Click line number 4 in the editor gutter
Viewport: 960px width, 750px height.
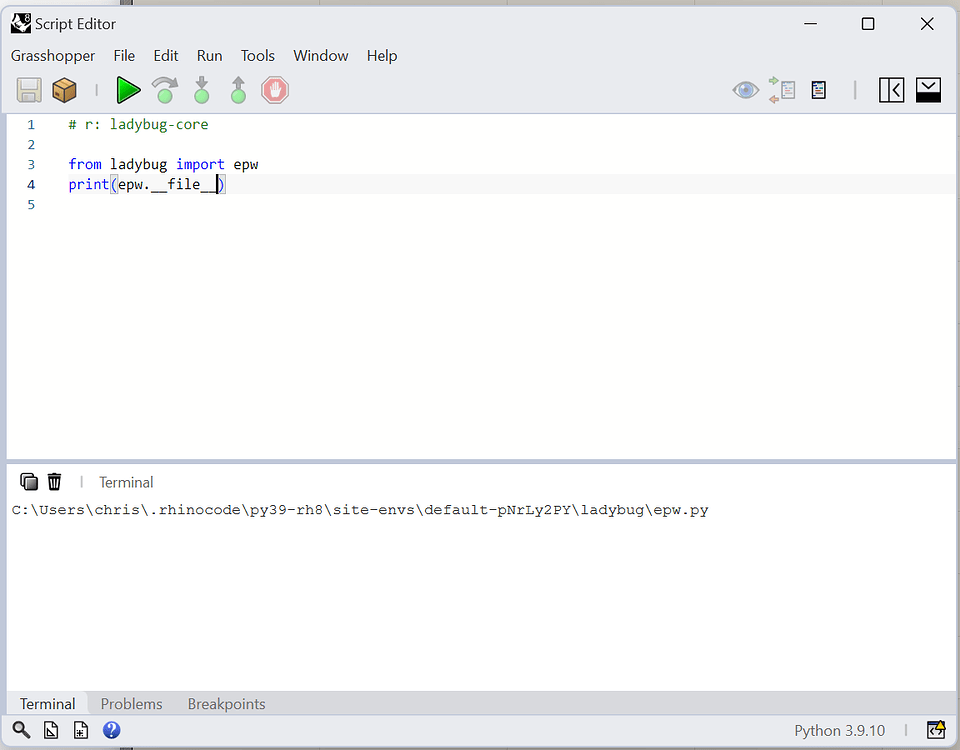tap(31, 184)
